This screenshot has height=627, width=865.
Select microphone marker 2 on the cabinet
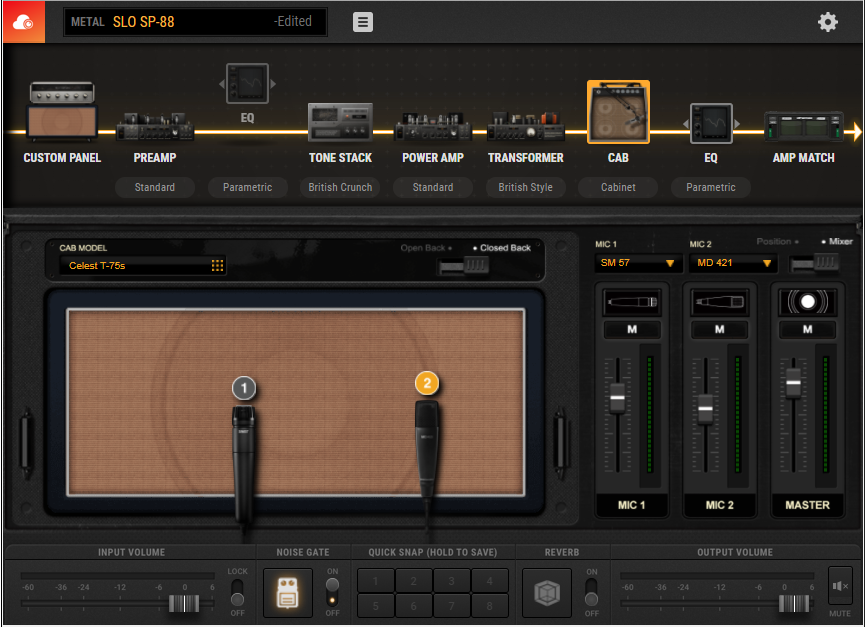pyautogui.click(x=427, y=383)
